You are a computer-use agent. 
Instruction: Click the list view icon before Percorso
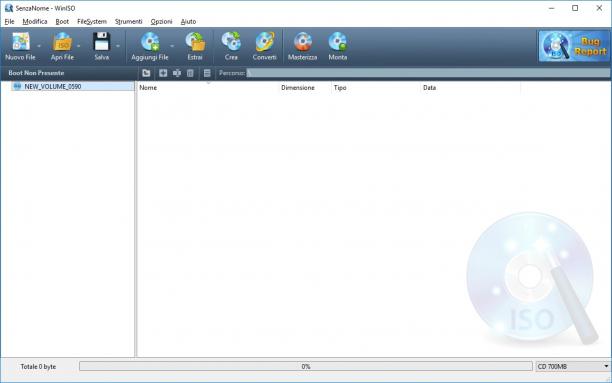[207, 73]
